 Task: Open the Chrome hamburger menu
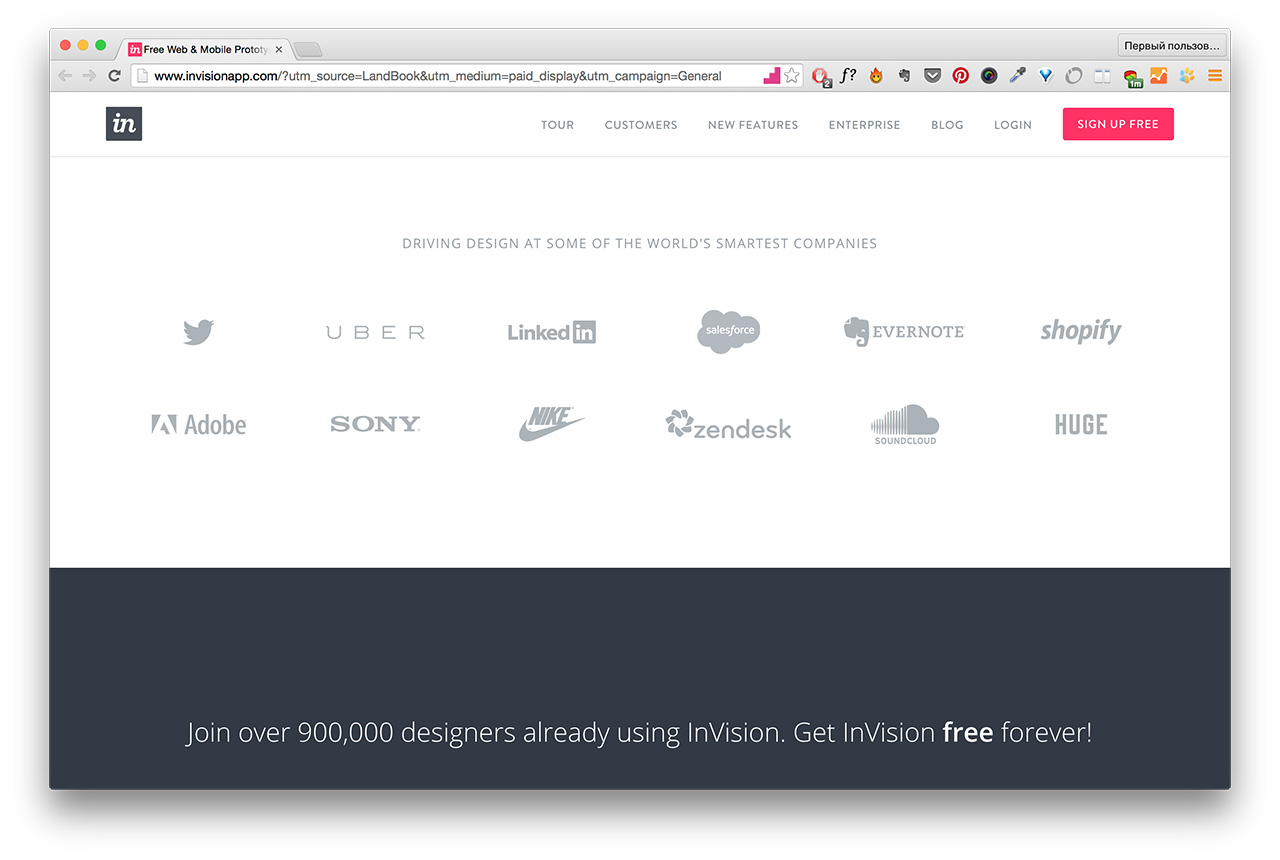[x=1215, y=75]
